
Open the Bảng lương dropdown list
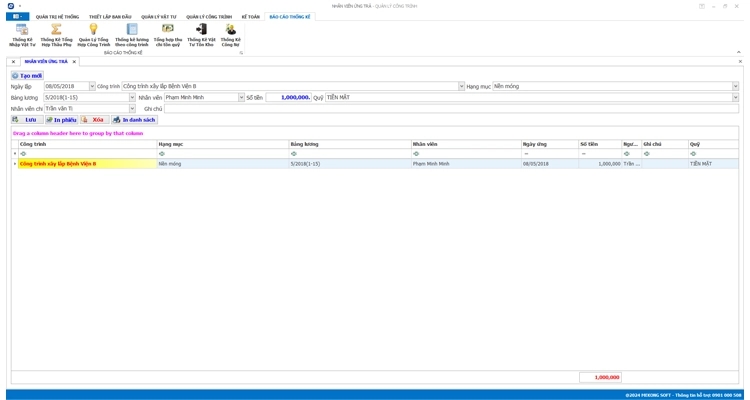click(132, 98)
